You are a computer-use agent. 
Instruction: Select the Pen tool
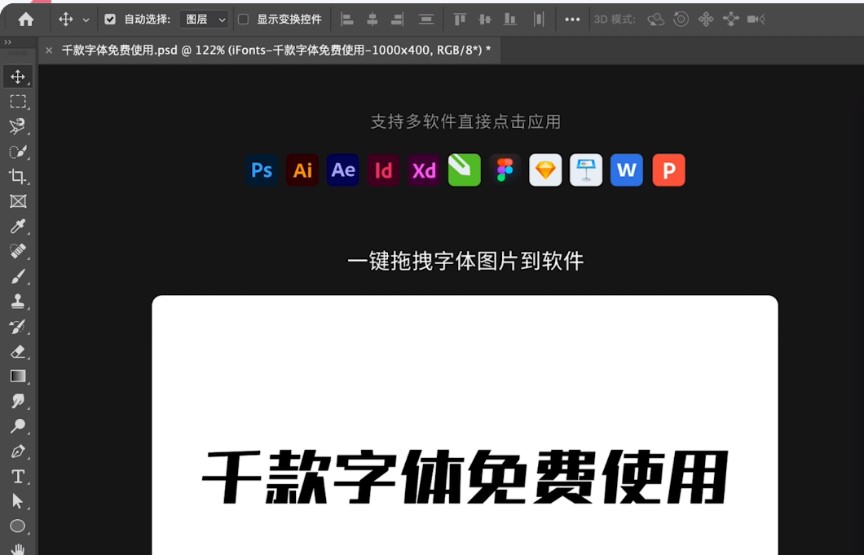point(18,451)
